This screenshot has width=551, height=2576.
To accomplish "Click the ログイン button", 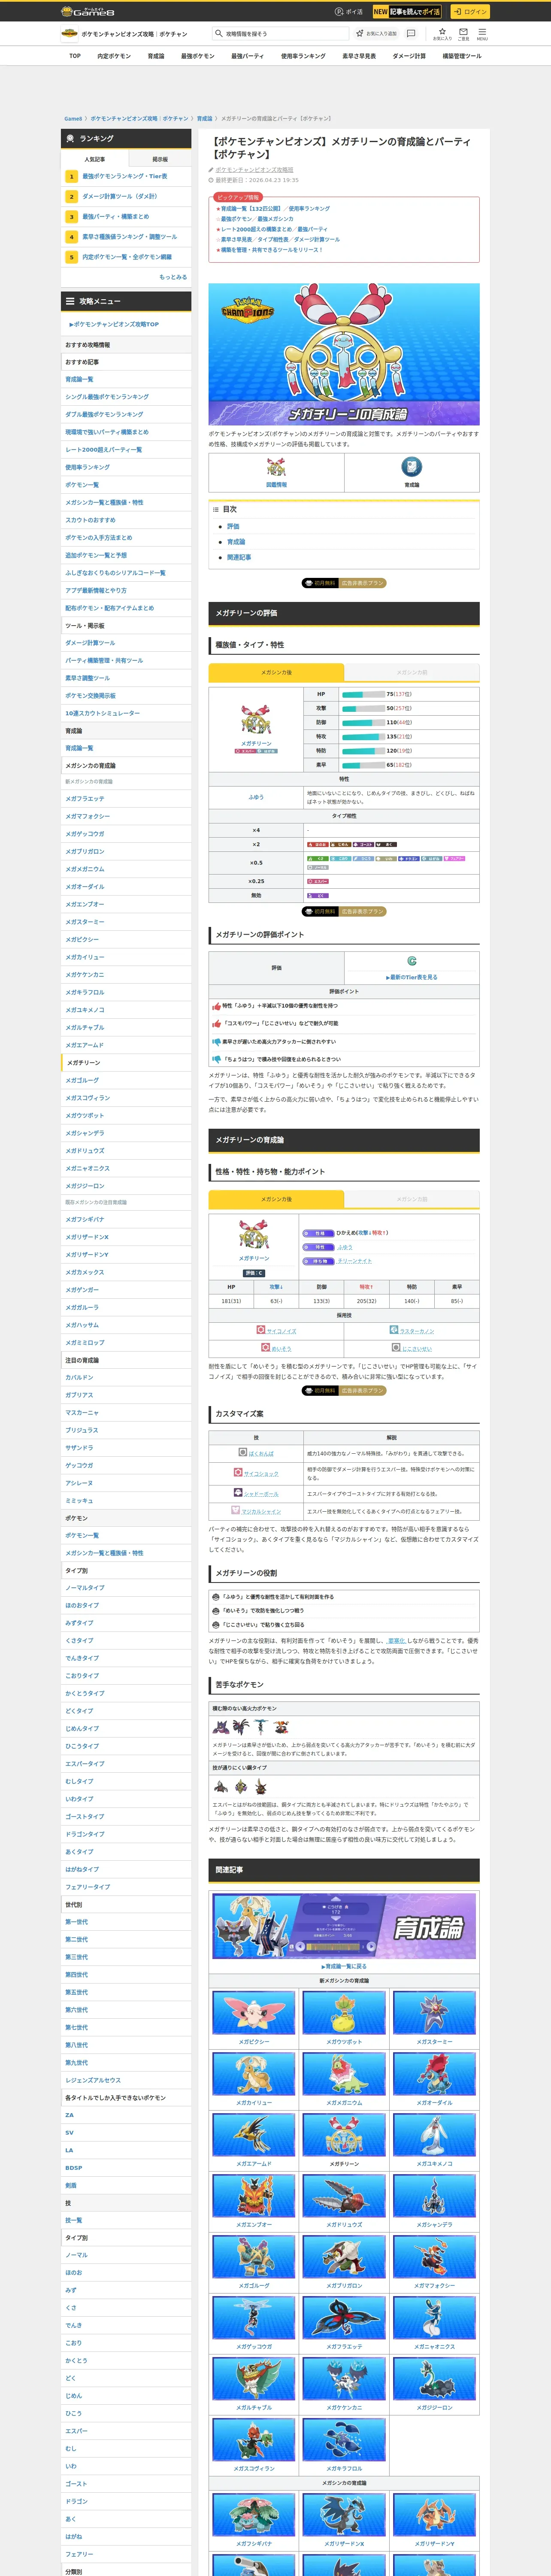I will click(469, 12).
